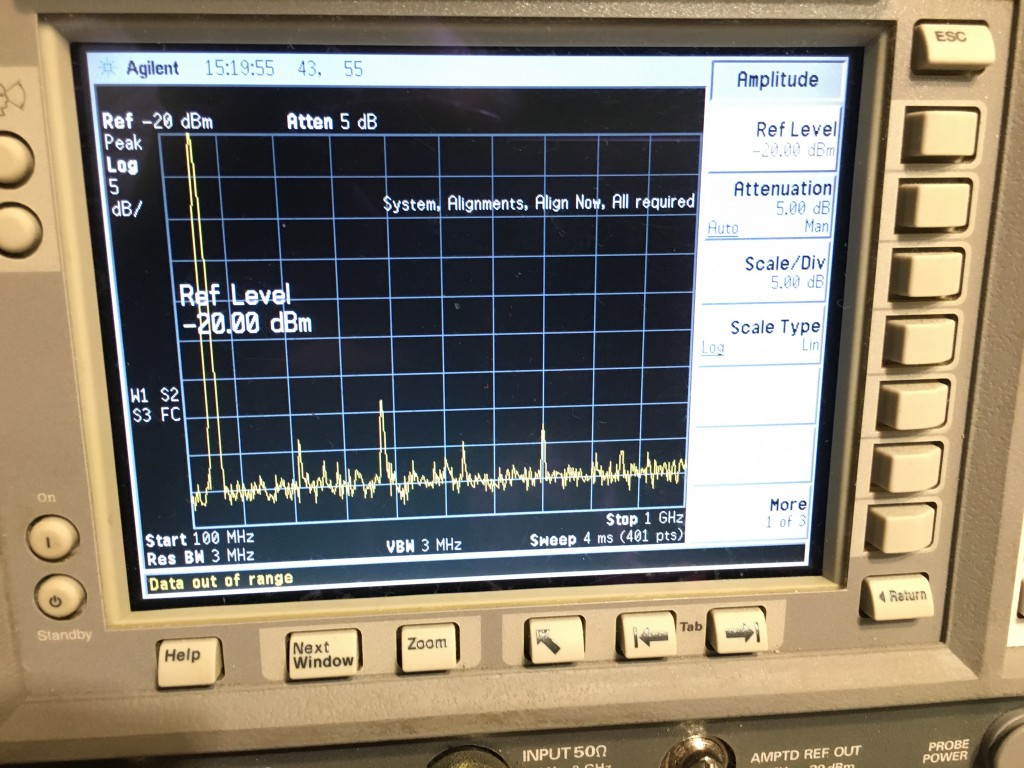This screenshot has height=768, width=1024.
Task: Push the unlabeled softkey below the Scale Type key
Action: pos(913,405)
